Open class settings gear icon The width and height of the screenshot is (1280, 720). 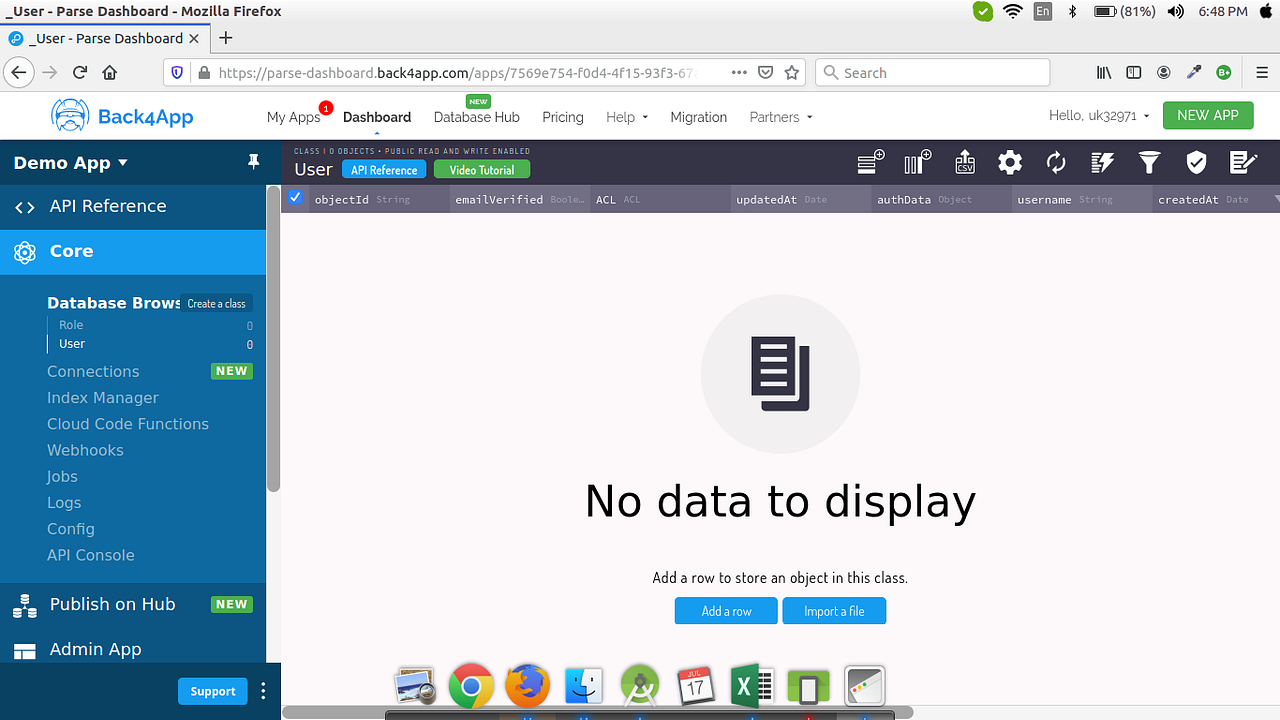1010,163
